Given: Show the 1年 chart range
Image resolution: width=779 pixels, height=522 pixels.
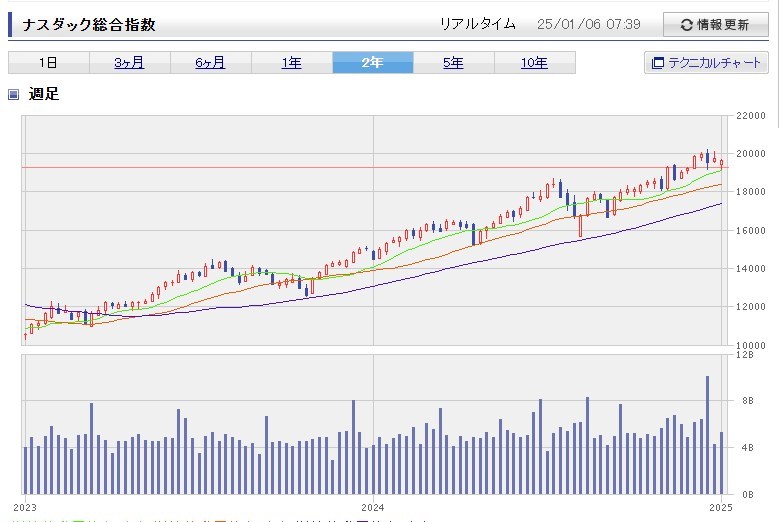Looking at the screenshot, I should pos(291,63).
